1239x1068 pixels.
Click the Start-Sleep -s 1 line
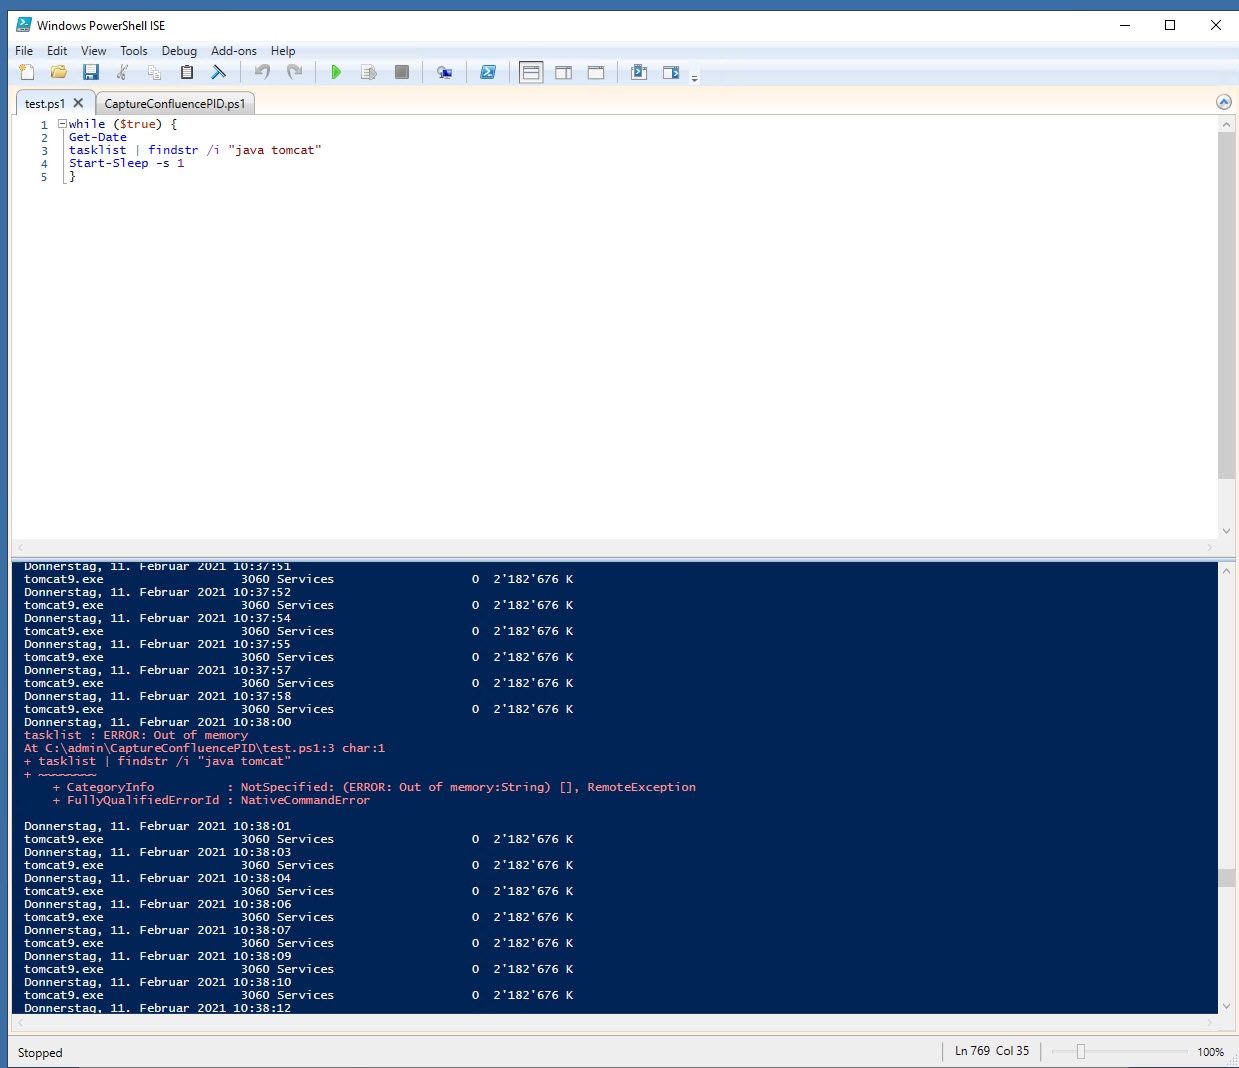pyautogui.click(x=127, y=163)
